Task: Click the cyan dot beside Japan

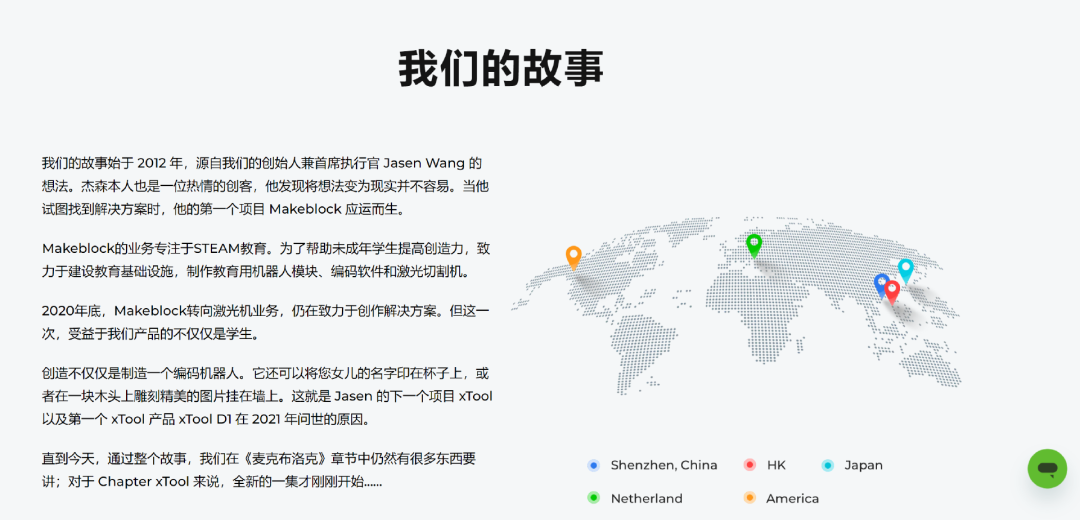Action: (828, 465)
